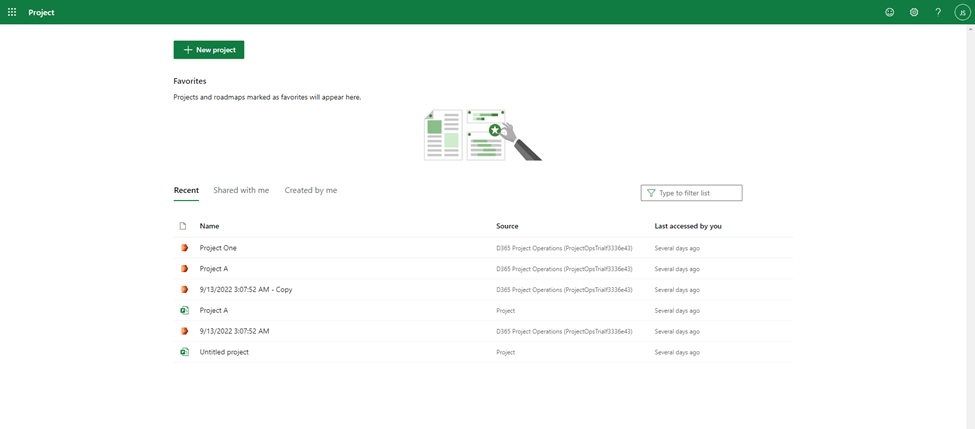Open the app launcher waffle icon
Viewport: 975px width, 429px height.
pos(12,12)
